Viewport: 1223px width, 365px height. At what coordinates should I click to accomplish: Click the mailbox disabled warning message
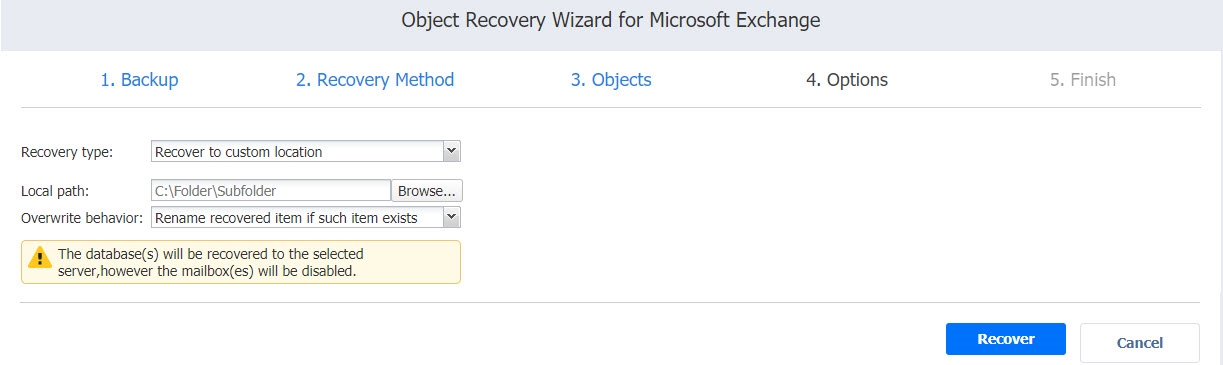[x=241, y=261]
